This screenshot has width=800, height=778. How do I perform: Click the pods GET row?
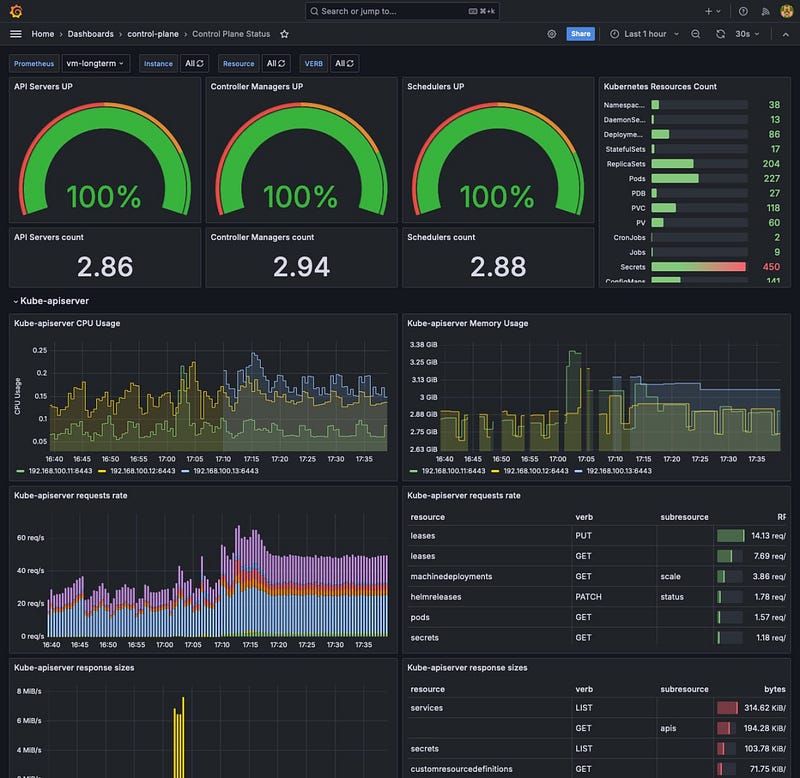pyautogui.click(x=598, y=617)
